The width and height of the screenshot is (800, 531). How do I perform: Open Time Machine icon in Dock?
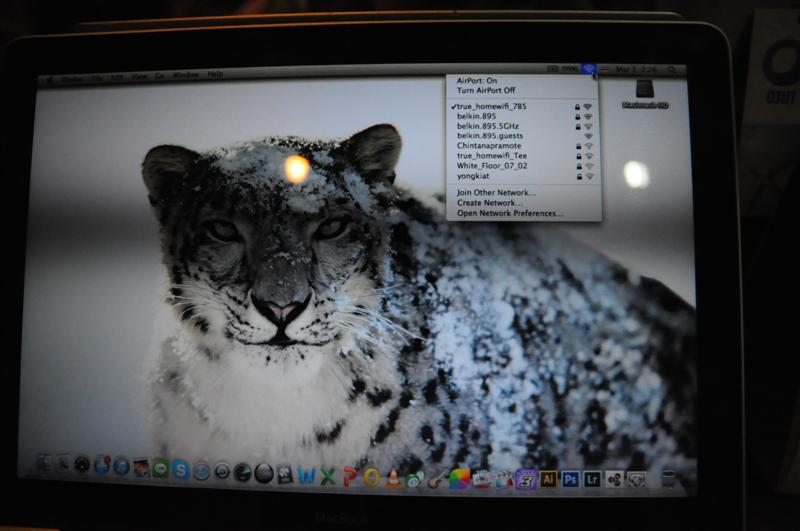click(x=221, y=471)
